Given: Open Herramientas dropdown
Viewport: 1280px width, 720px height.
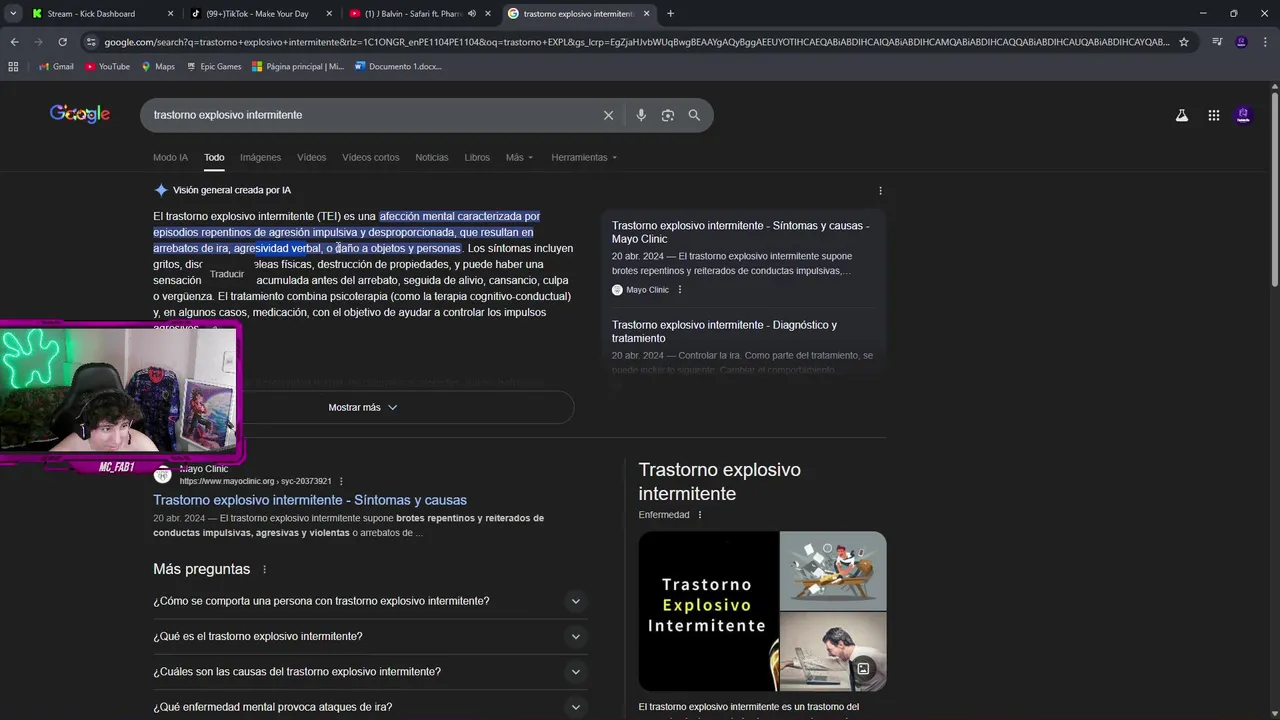Looking at the screenshot, I should [x=584, y=157].
